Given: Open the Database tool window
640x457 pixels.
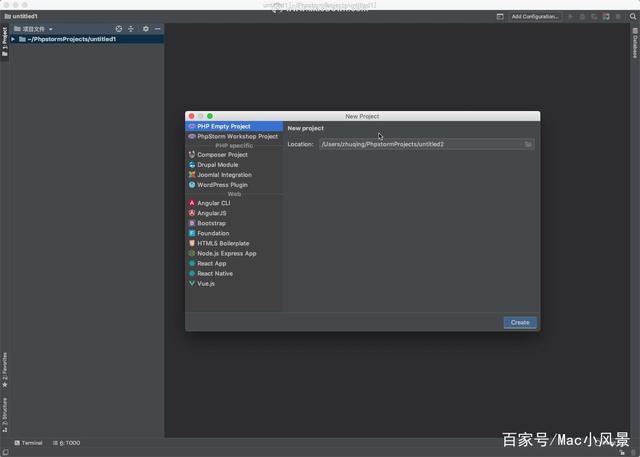Looking at the screenshot, I should 635,43.
